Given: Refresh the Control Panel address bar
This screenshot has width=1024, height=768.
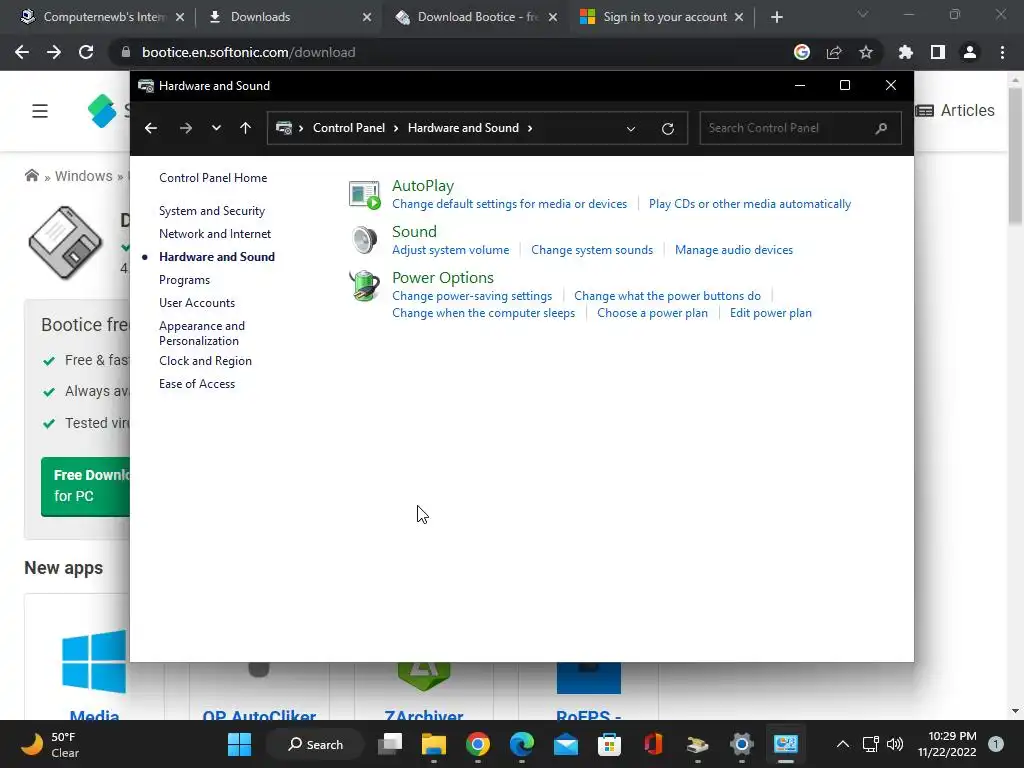Looking at the screenshot, I should point(667,129).
